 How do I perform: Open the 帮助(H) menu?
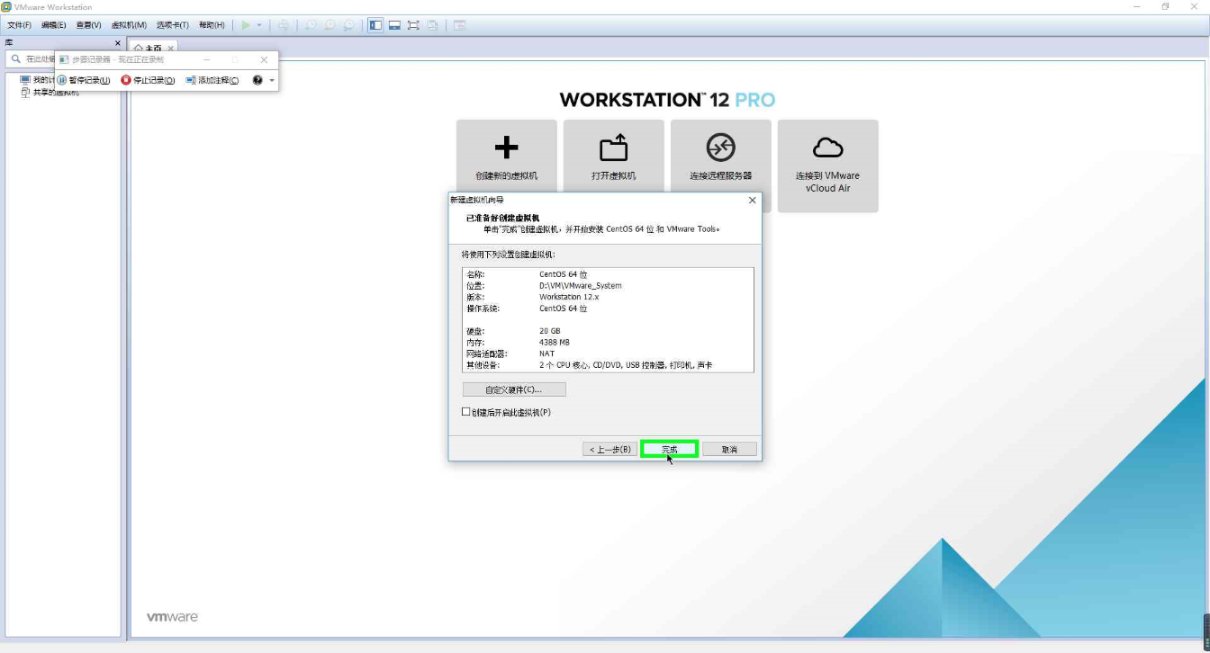pos(211,24)
